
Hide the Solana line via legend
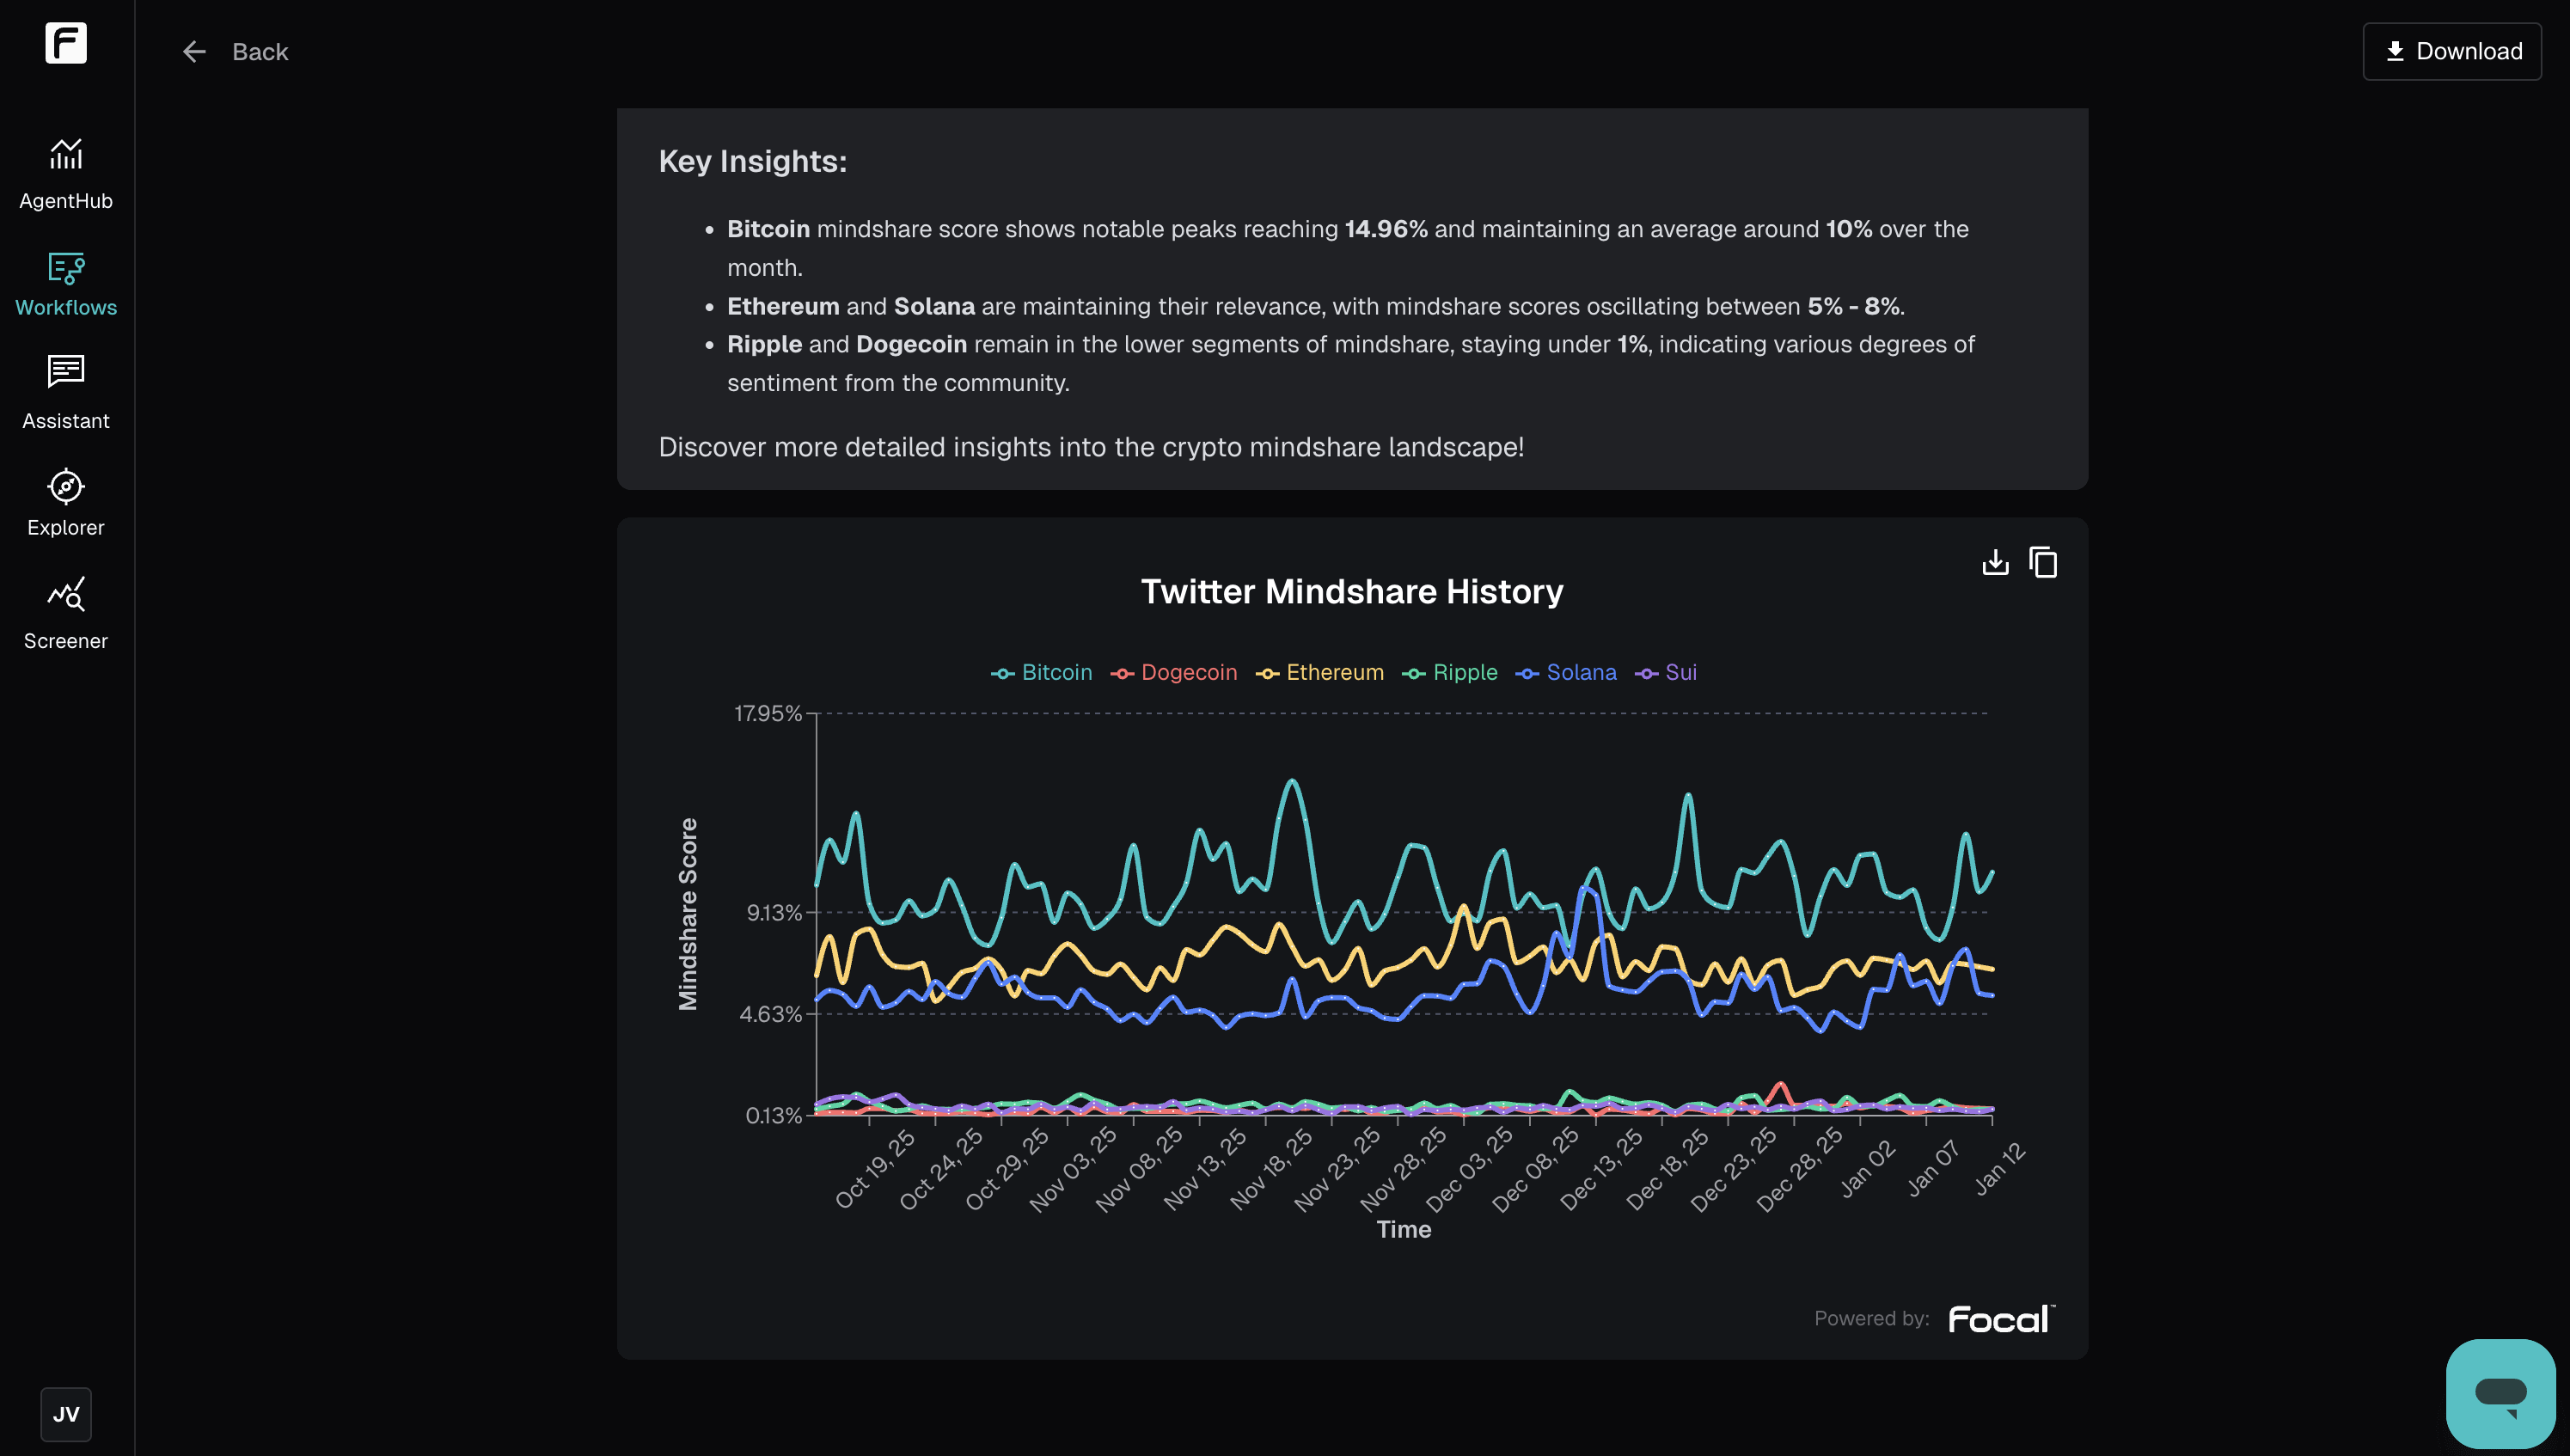click(1567, 673)
